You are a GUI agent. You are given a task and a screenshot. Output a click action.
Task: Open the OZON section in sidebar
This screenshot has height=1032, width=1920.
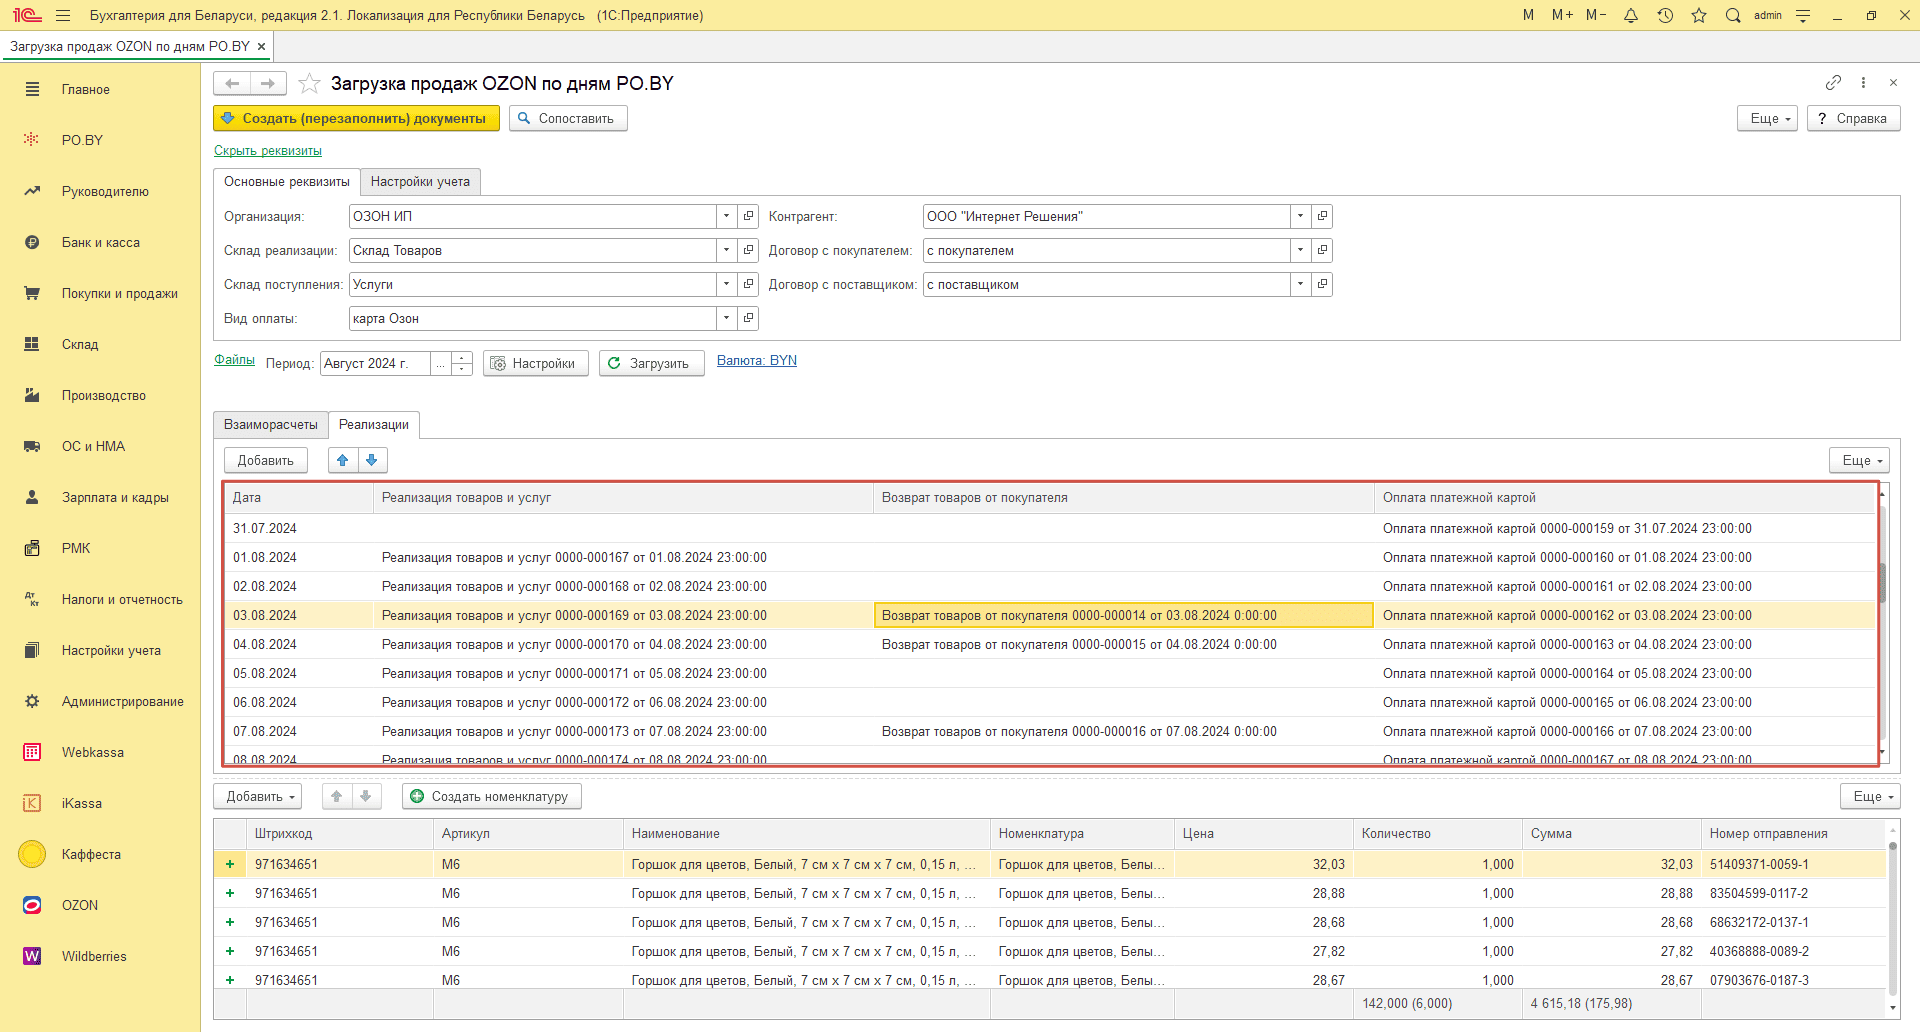tap(80, 905)
